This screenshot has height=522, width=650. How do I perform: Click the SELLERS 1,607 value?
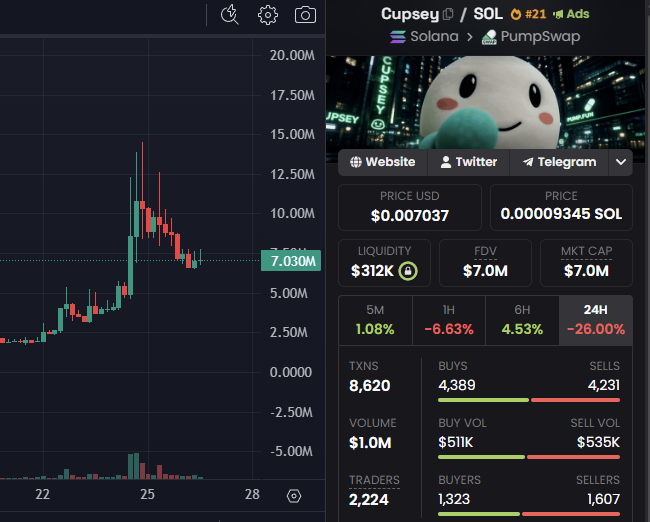pyautogui.click(x=604, y=499)
